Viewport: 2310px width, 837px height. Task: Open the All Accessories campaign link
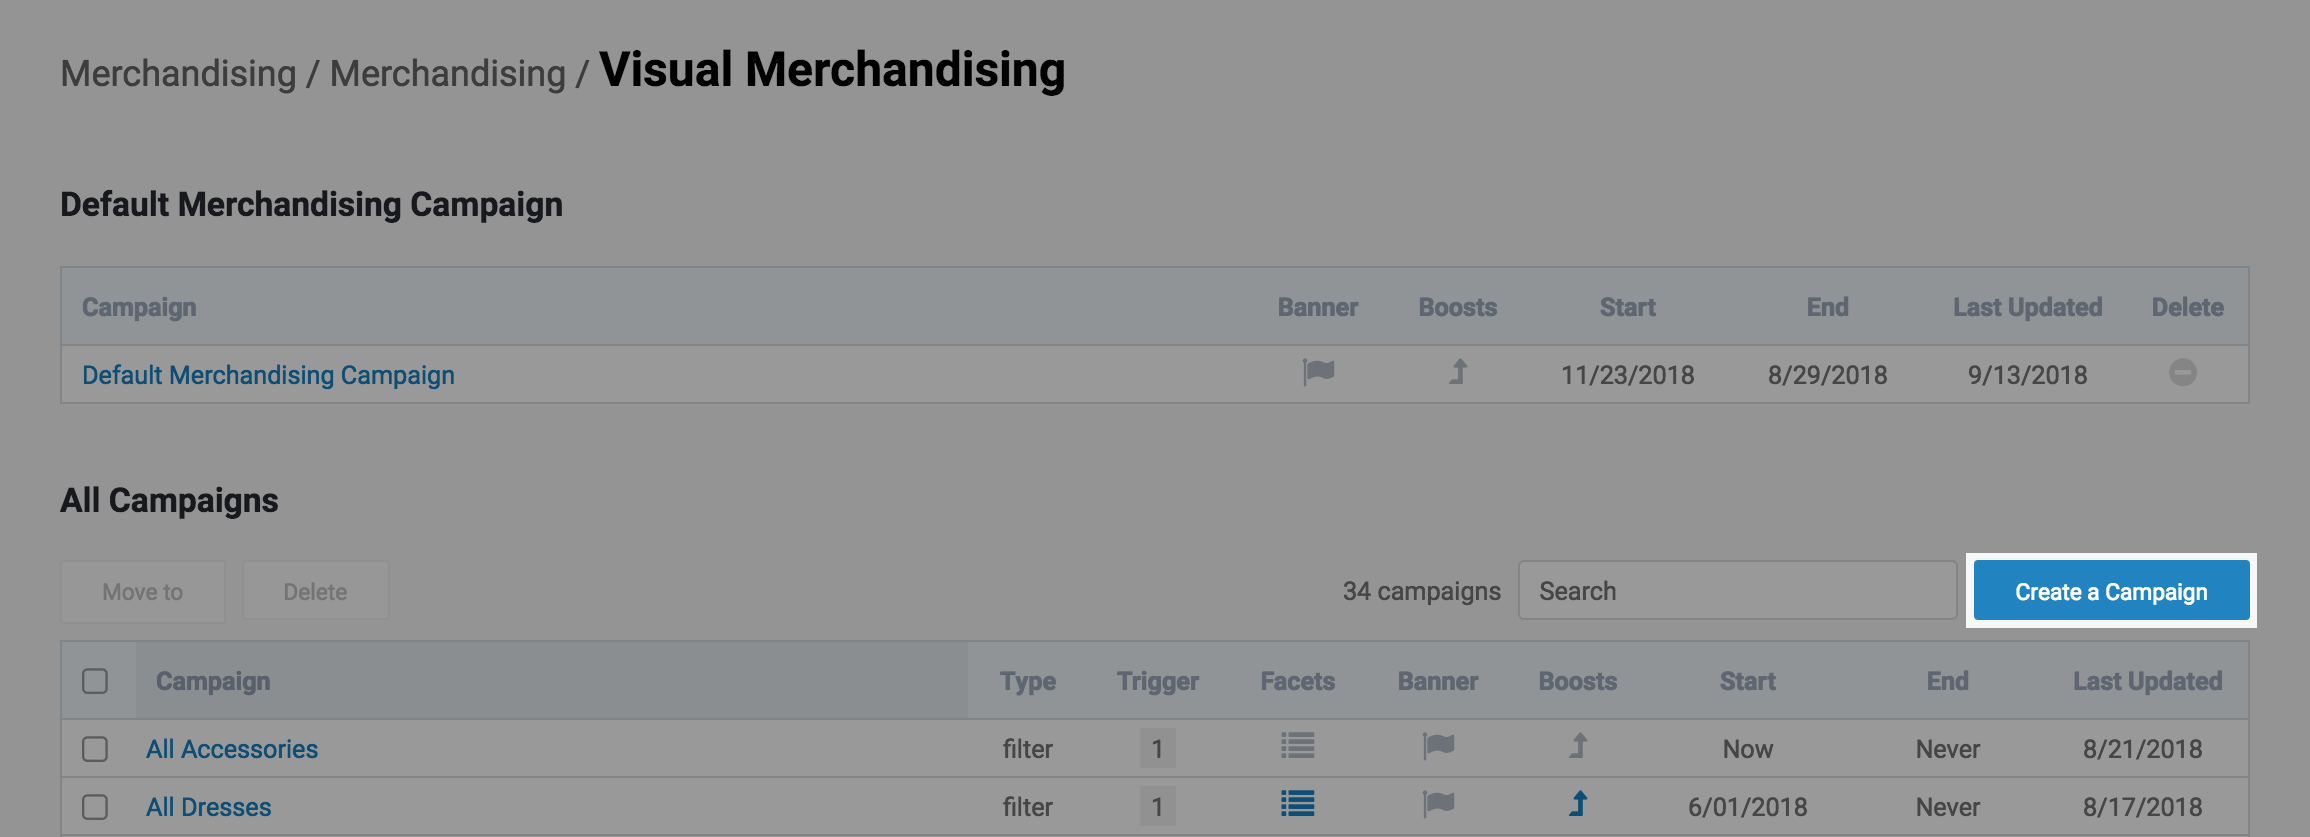pyautogui.click(x=232, y=749)
